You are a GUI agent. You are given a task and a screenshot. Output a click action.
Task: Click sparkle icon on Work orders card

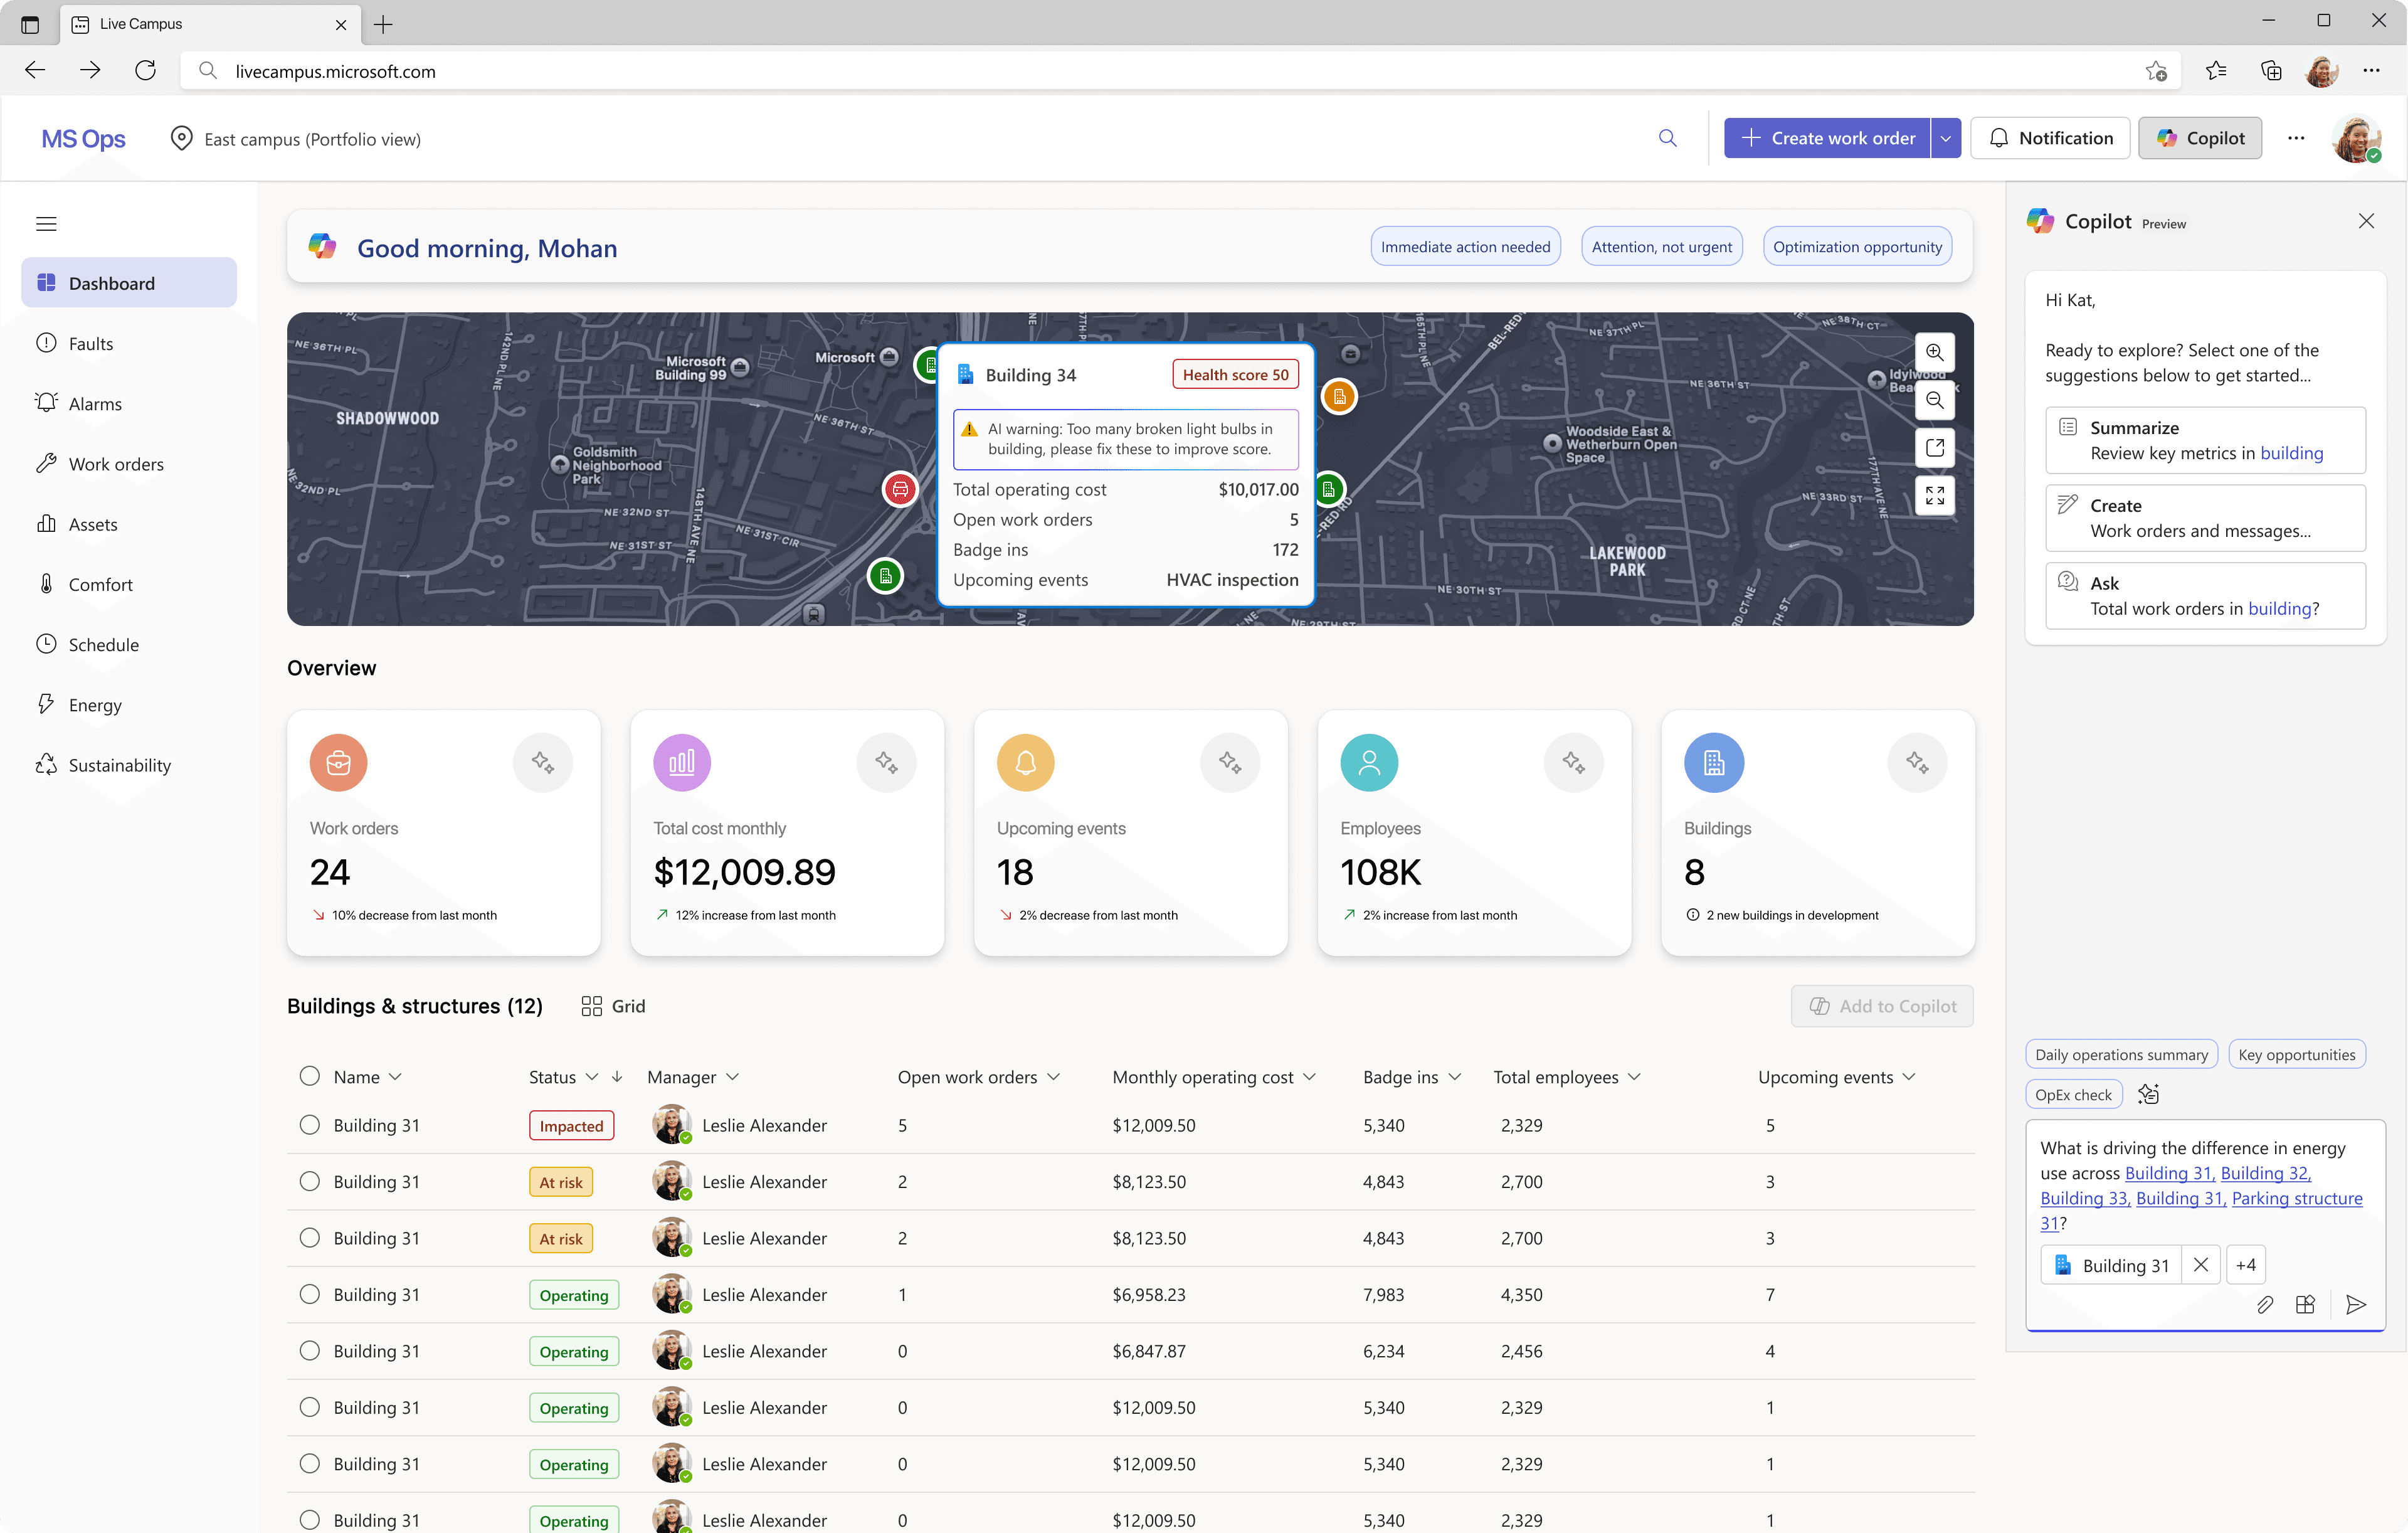542,763
